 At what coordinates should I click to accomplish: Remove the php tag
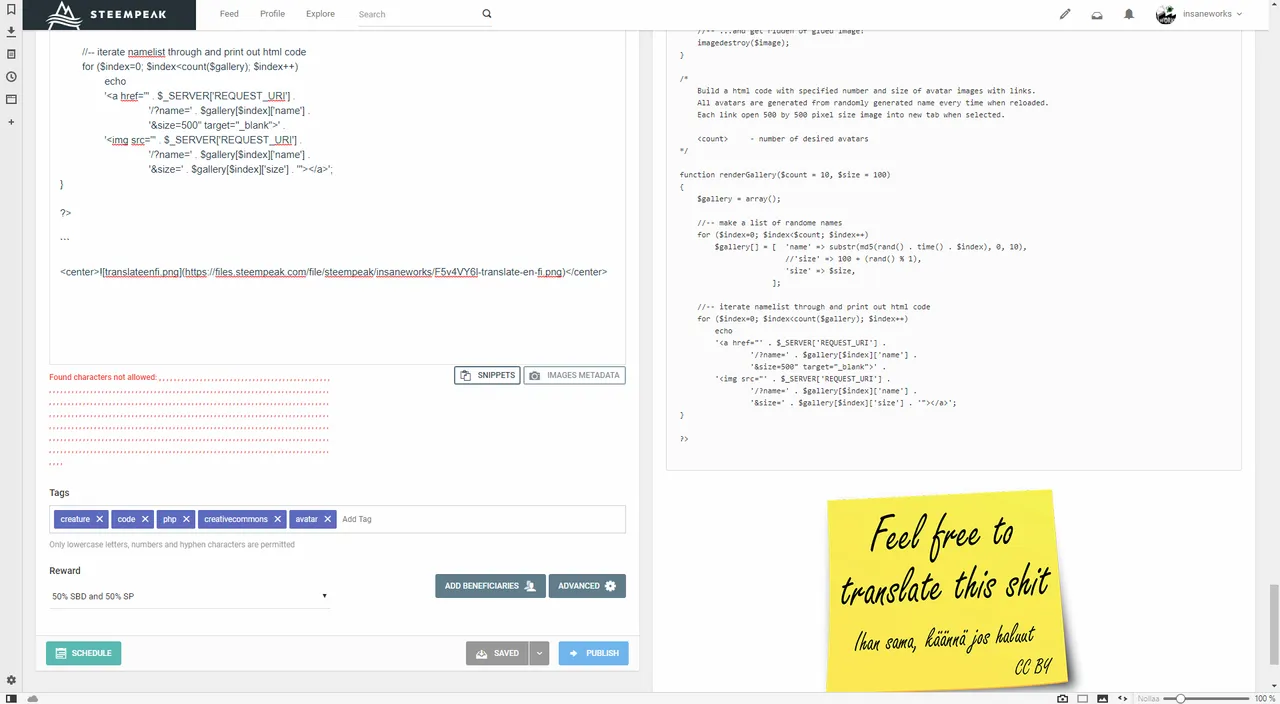click(x=186, y=519)
